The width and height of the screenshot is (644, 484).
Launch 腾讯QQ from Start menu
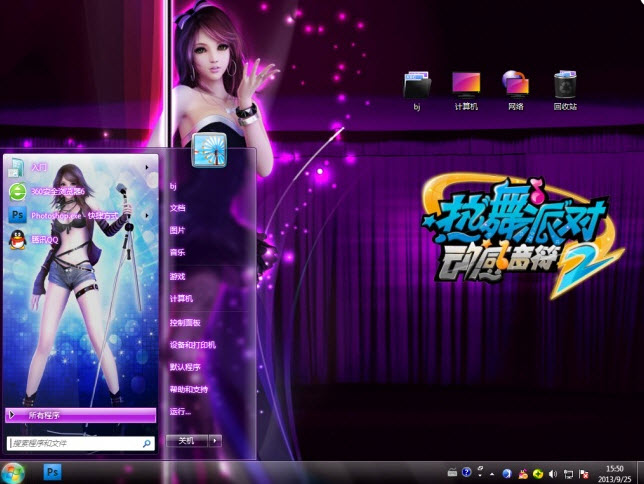click(80, 240)
